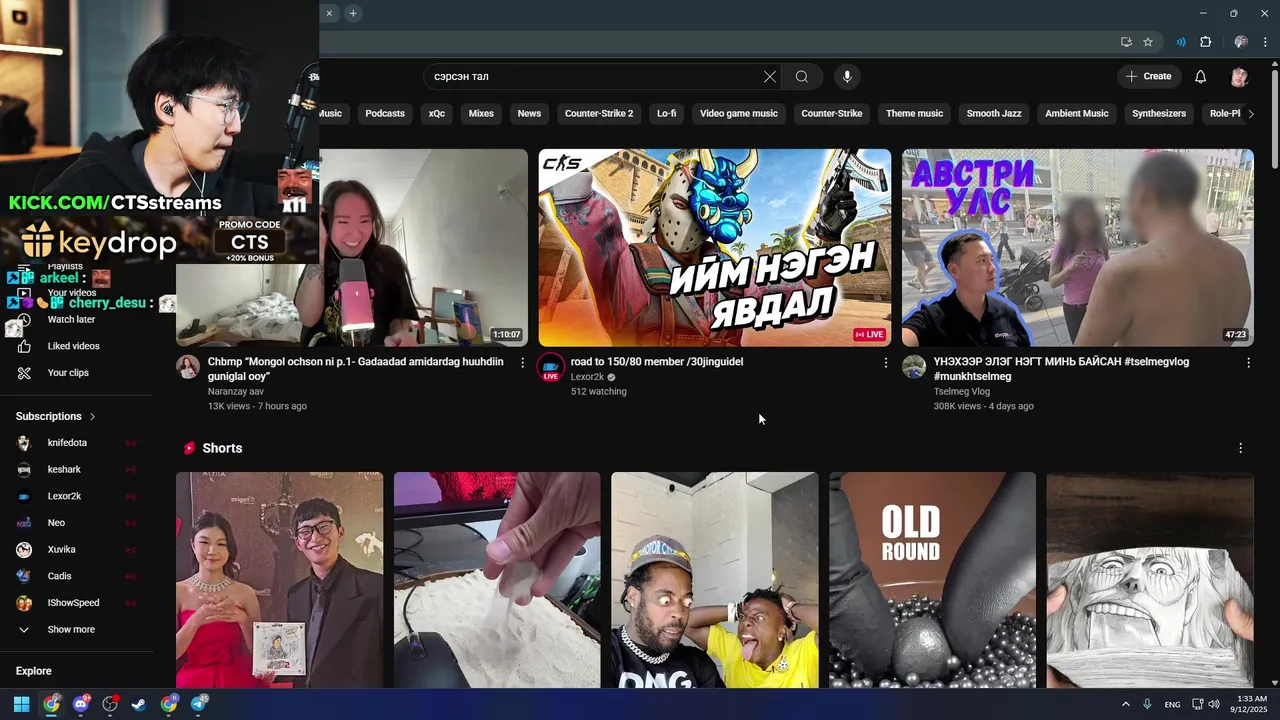This screenshot has width=1280, height=720.
Task: Open Liked videos in the sidebar
Action: [72, 346]
